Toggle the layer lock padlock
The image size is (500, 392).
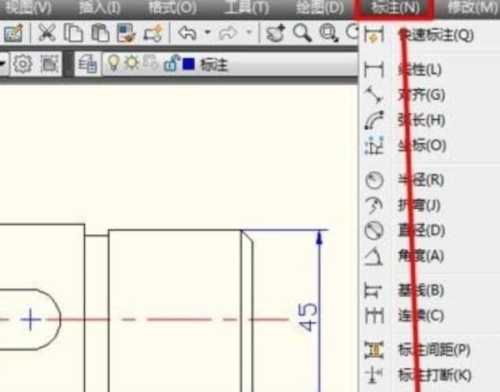(171, 63)
